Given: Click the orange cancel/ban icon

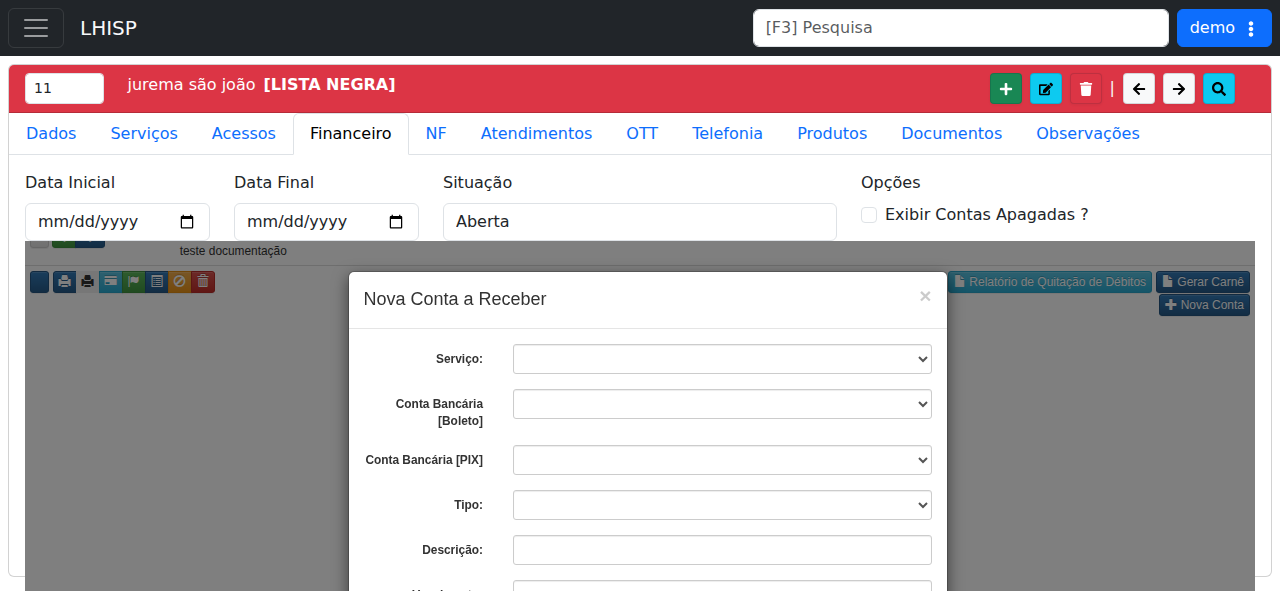Looking at the screenshot, I should 179,282.
